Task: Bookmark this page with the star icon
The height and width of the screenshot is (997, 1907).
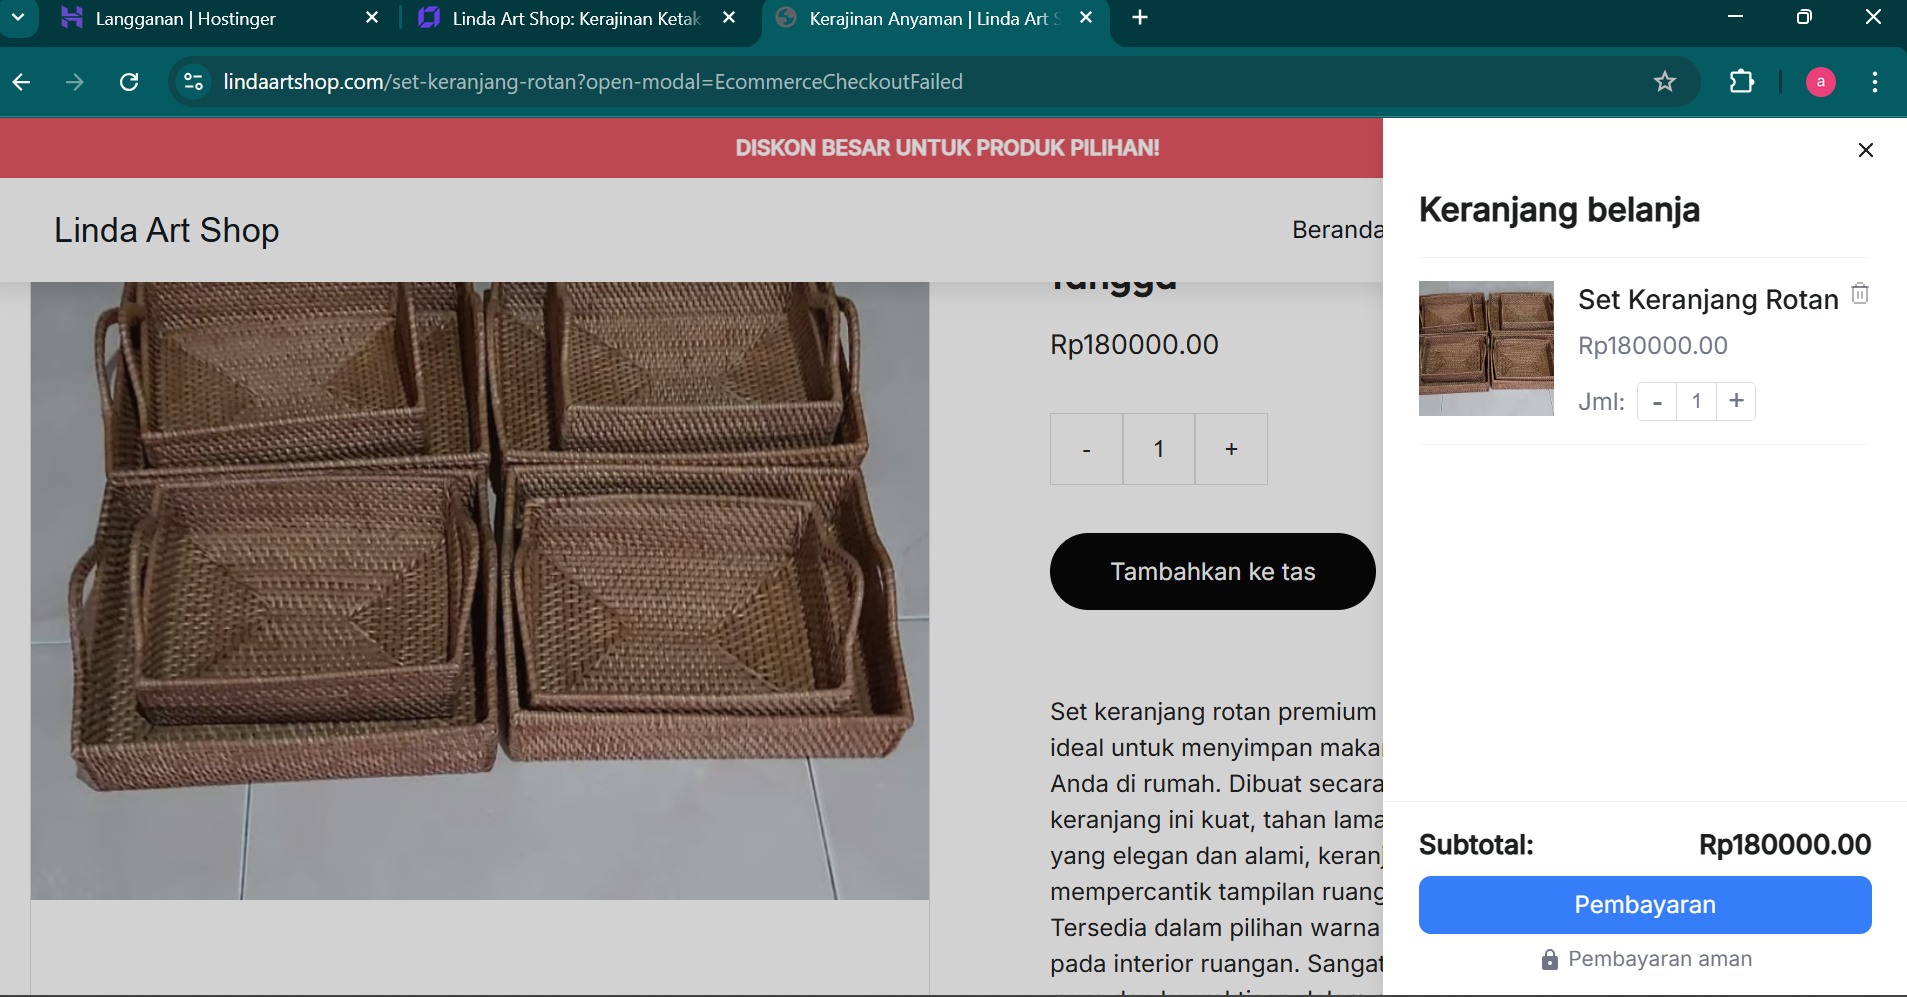Action: [x=1663, y=82]
